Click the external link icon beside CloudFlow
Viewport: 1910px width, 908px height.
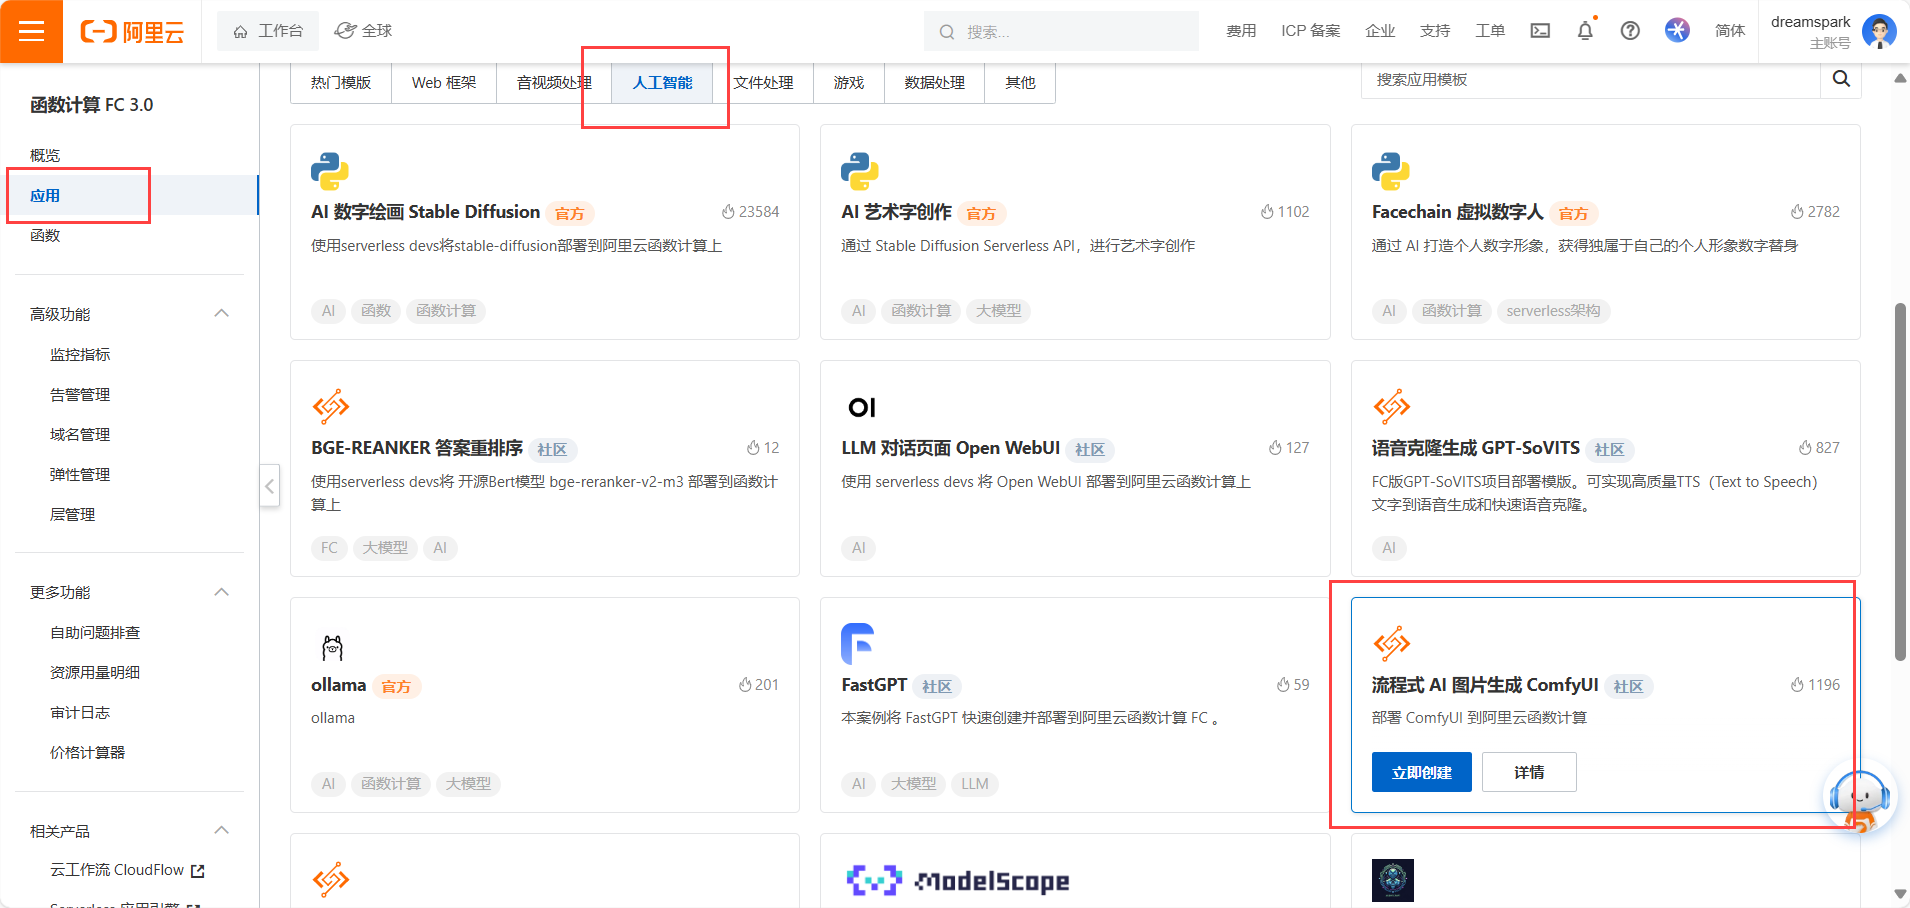(x=197, y=871)
